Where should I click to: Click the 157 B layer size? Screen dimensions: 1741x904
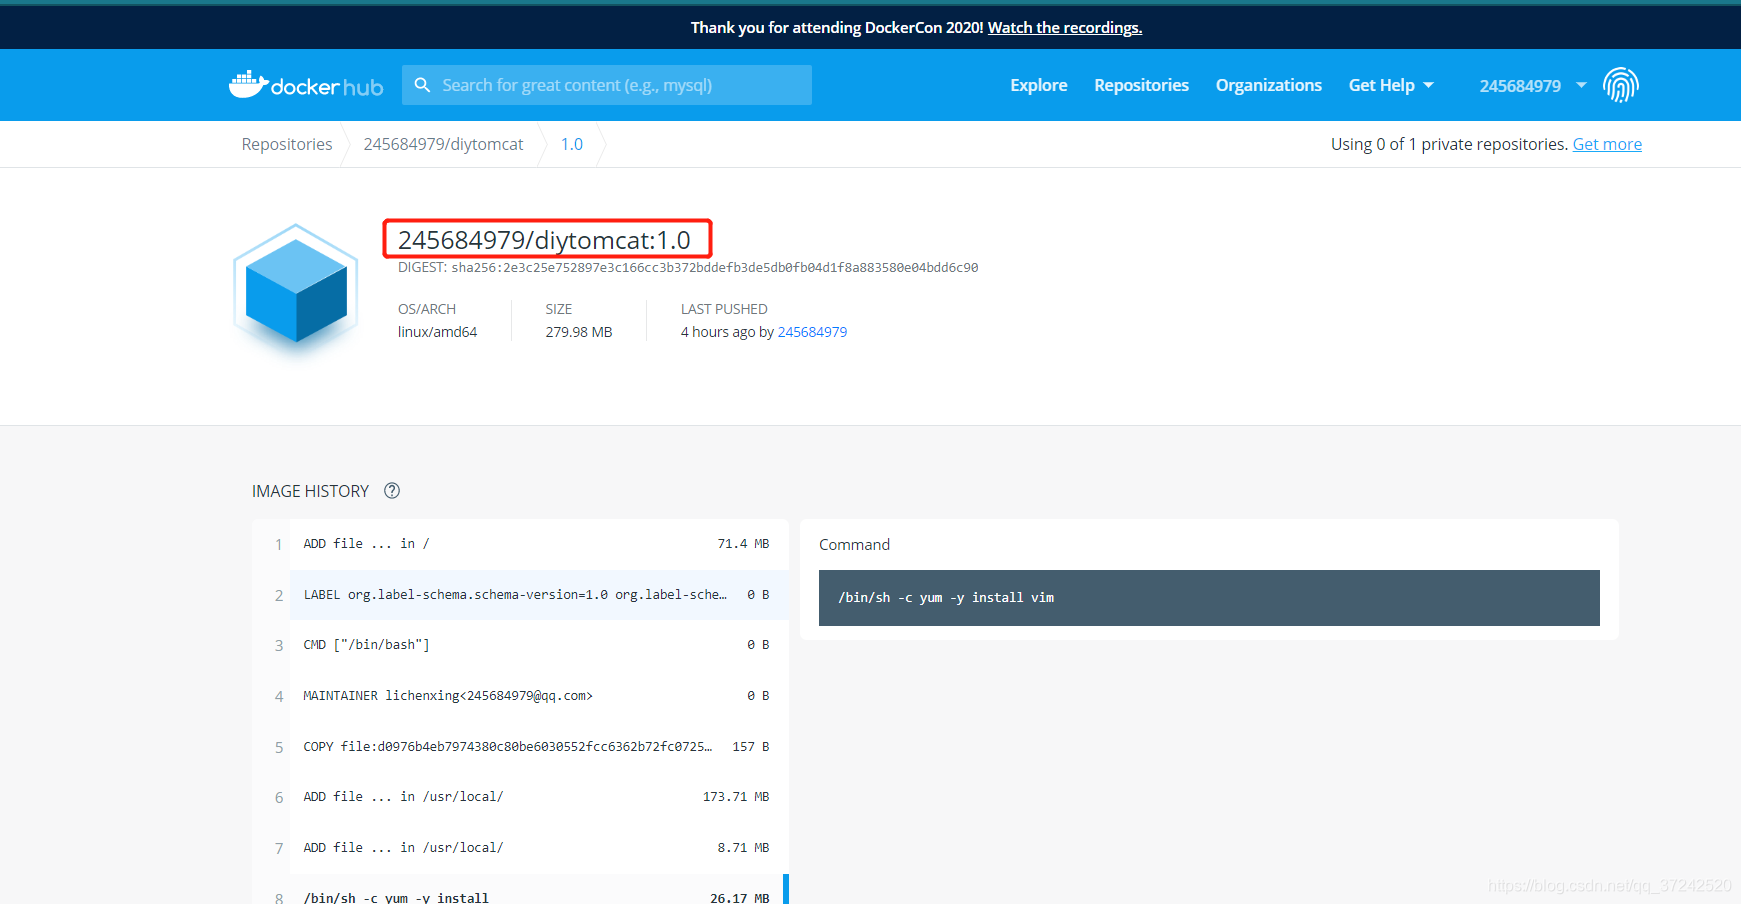pyautogui.click(x=751, y=747)
